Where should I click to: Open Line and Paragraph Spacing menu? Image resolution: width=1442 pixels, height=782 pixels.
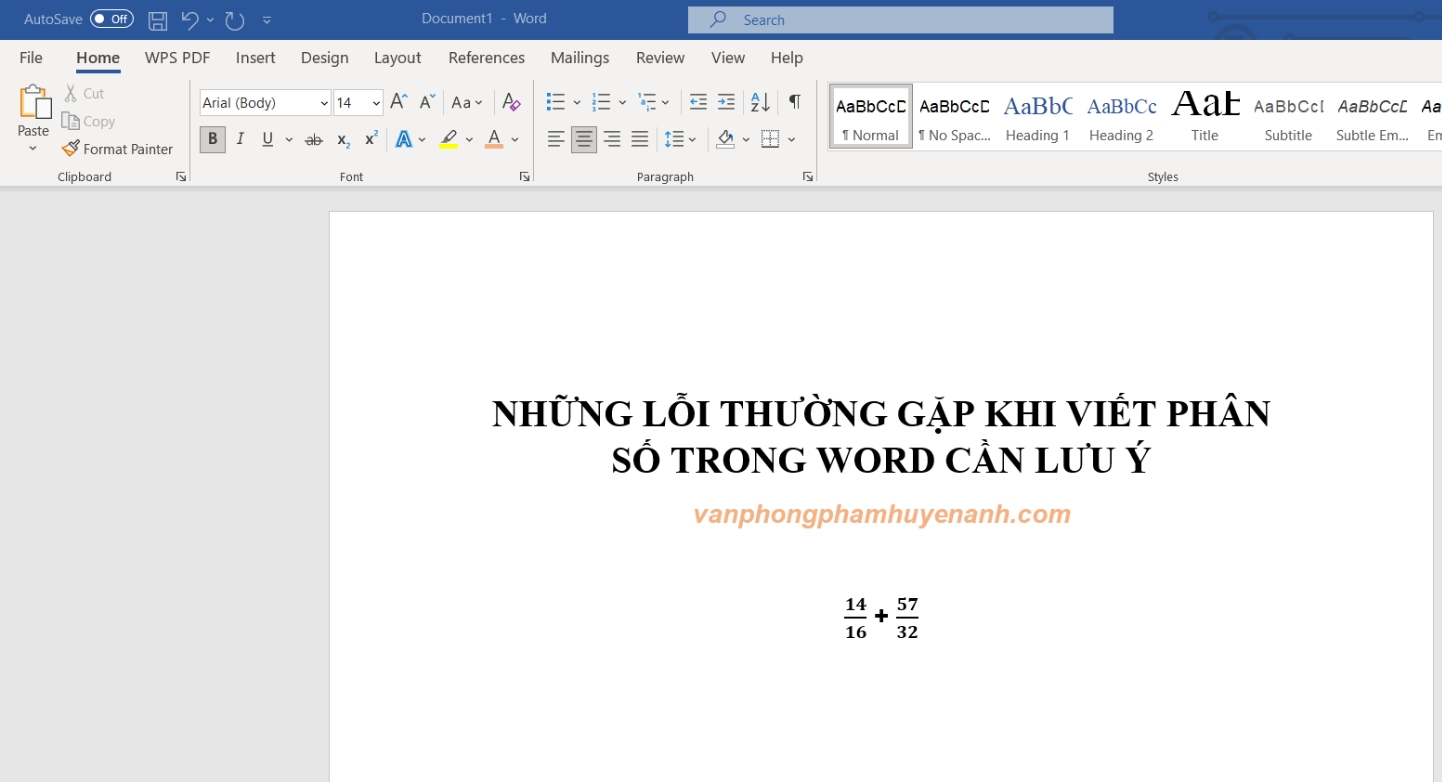tap(681, 139)
